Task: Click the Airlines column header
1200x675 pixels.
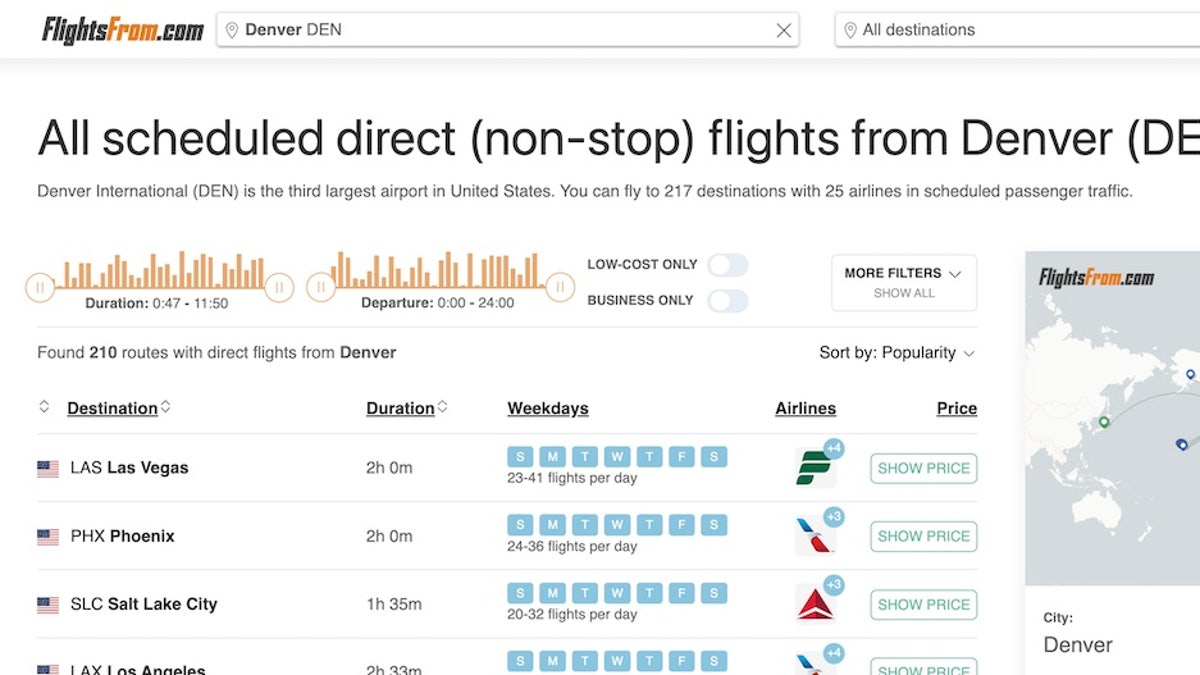Action: (805, 408)
